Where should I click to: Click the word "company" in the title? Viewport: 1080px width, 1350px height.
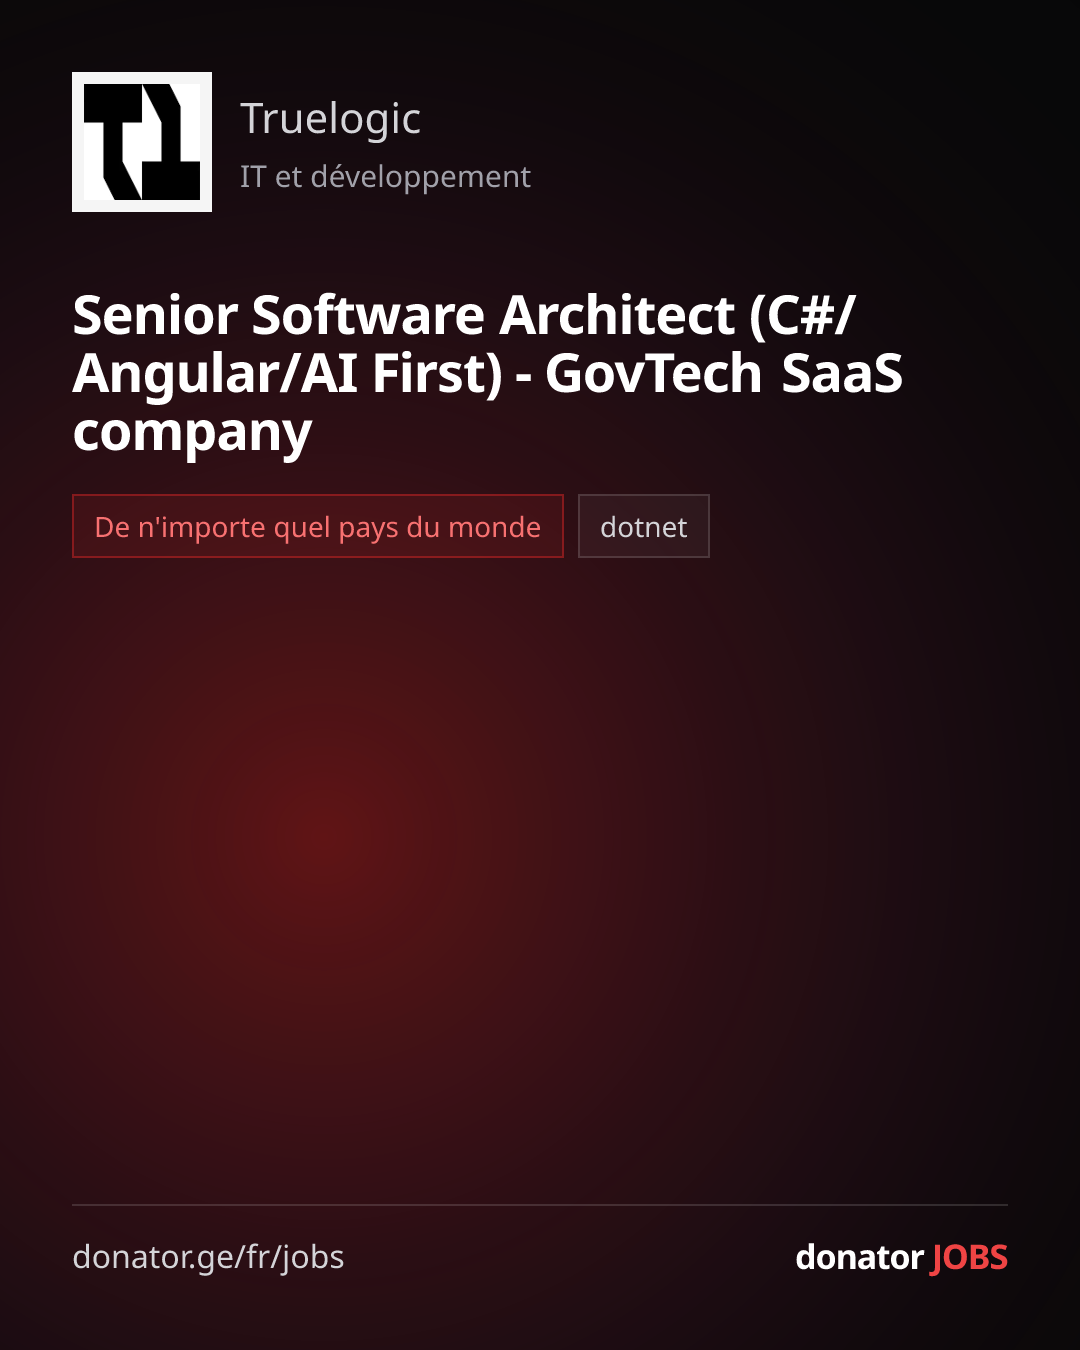[x=192, y=433]
